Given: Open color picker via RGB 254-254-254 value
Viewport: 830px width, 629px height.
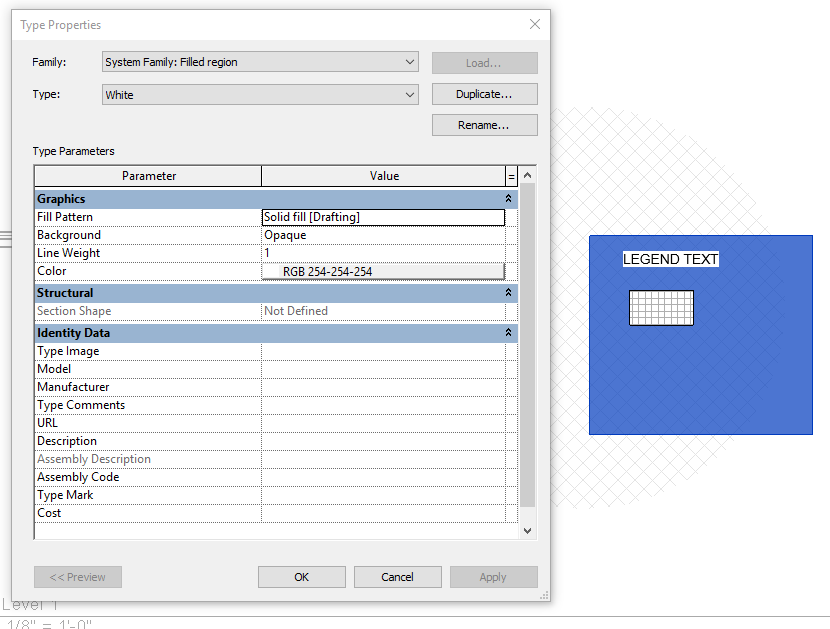Looking at the screenshot, I should [x=383, y=270].
